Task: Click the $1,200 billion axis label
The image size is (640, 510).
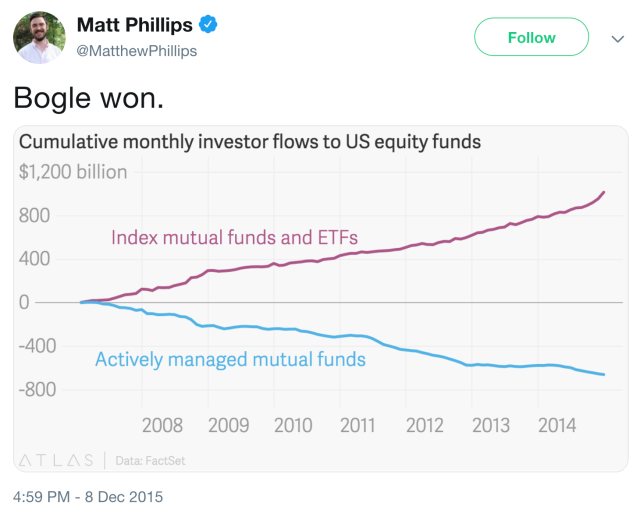Action: coord(73,172)
